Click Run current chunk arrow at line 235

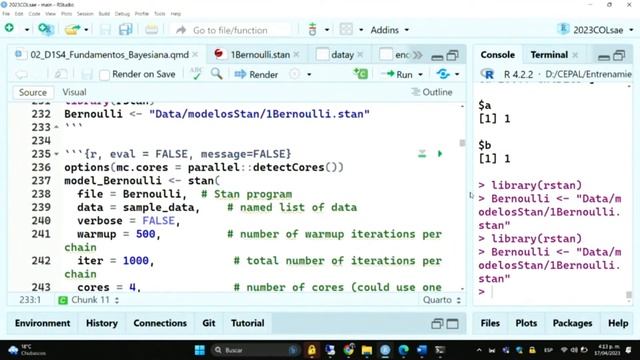click(440, 154)
